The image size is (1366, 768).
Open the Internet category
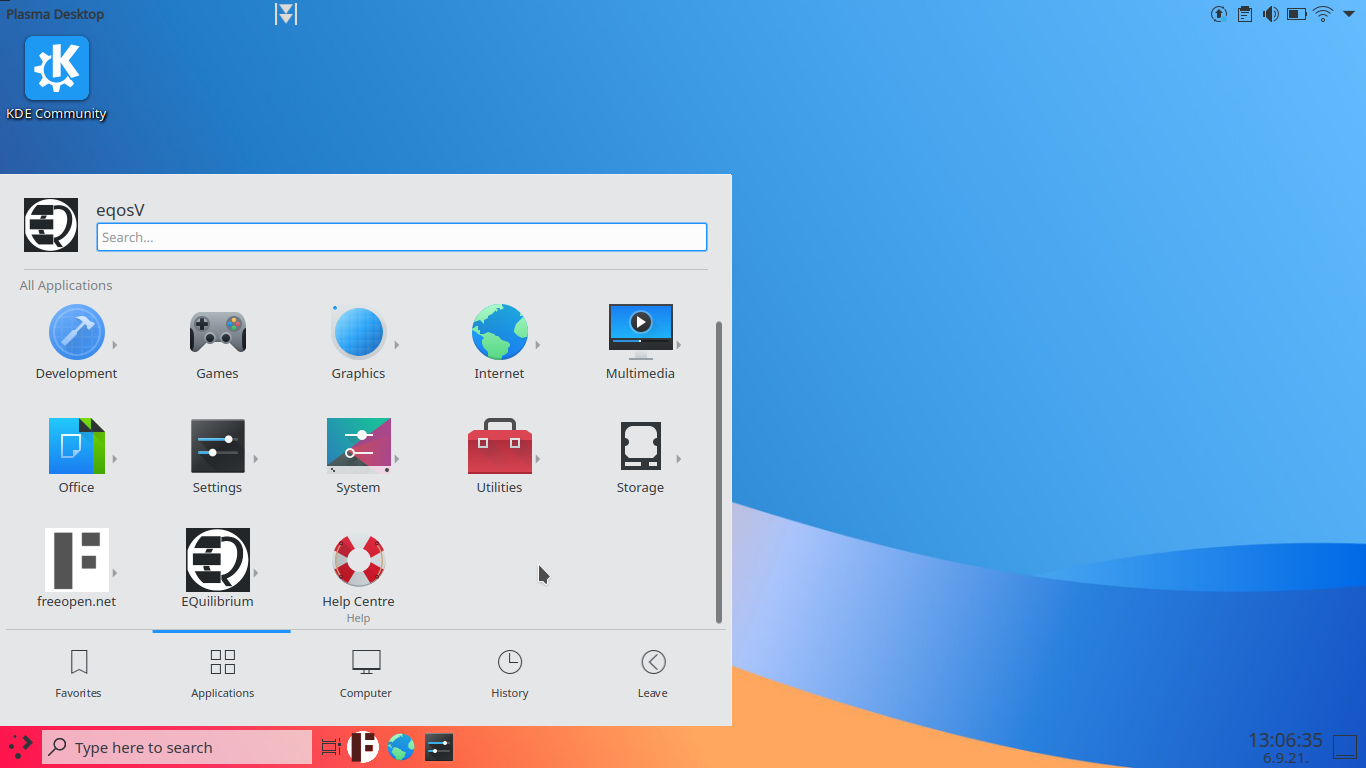(x=500, y=344)
